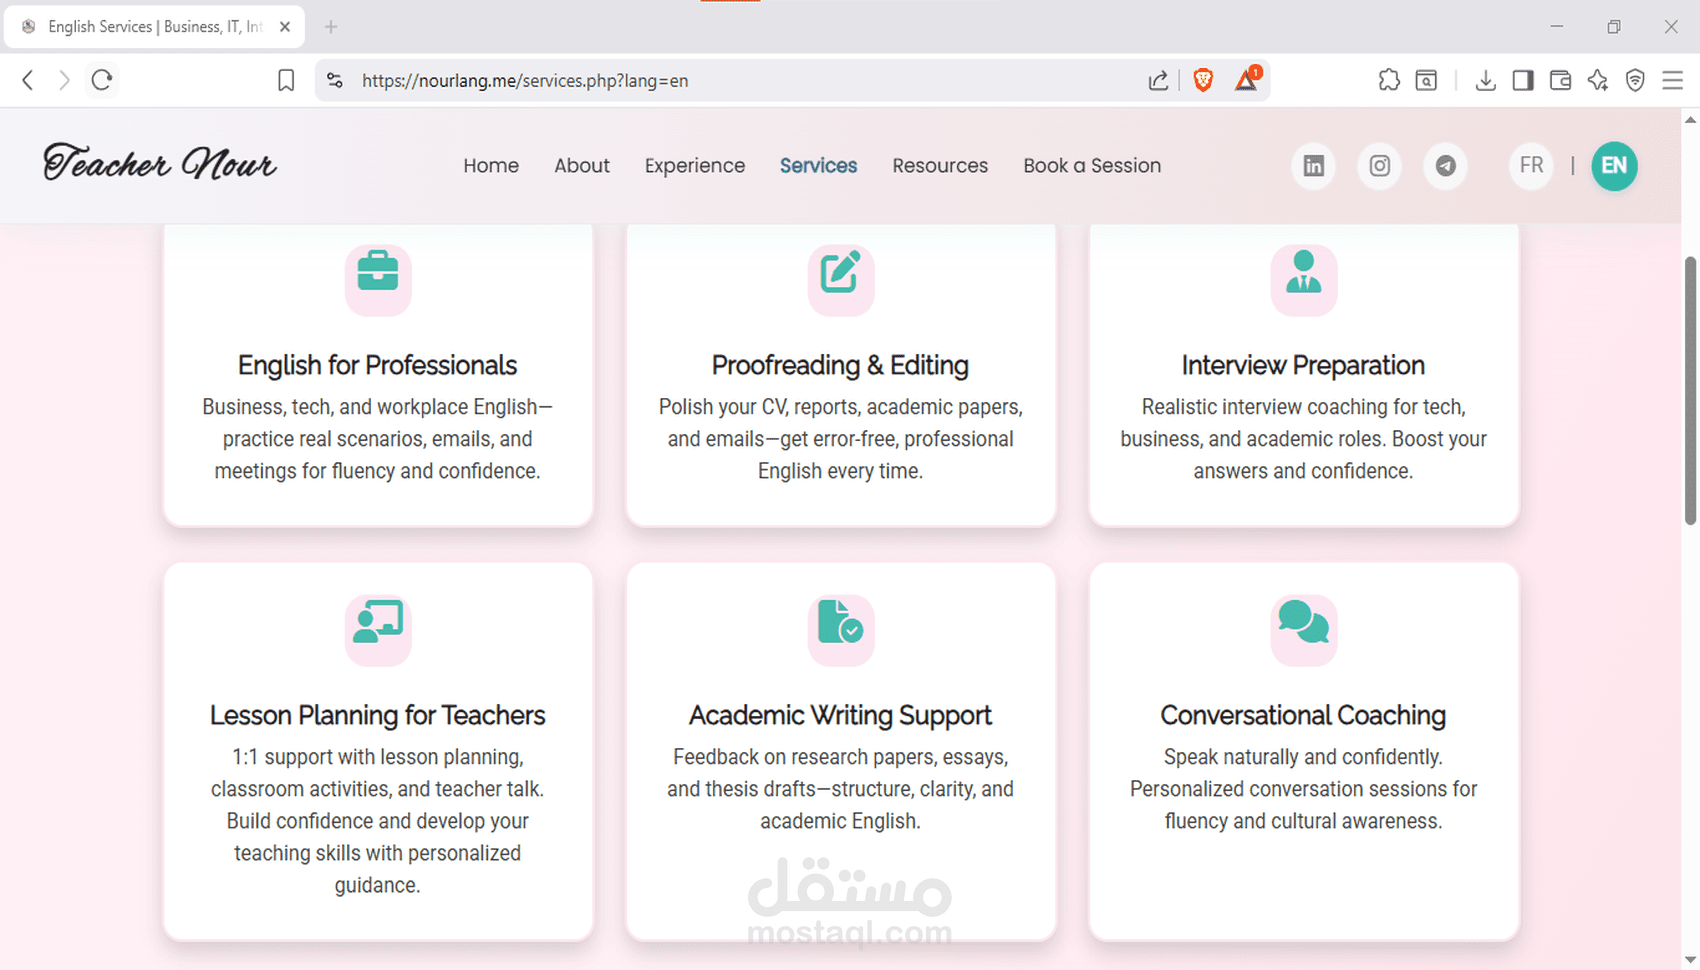Bookmark this page with the bookmark icon

point(286,80)
